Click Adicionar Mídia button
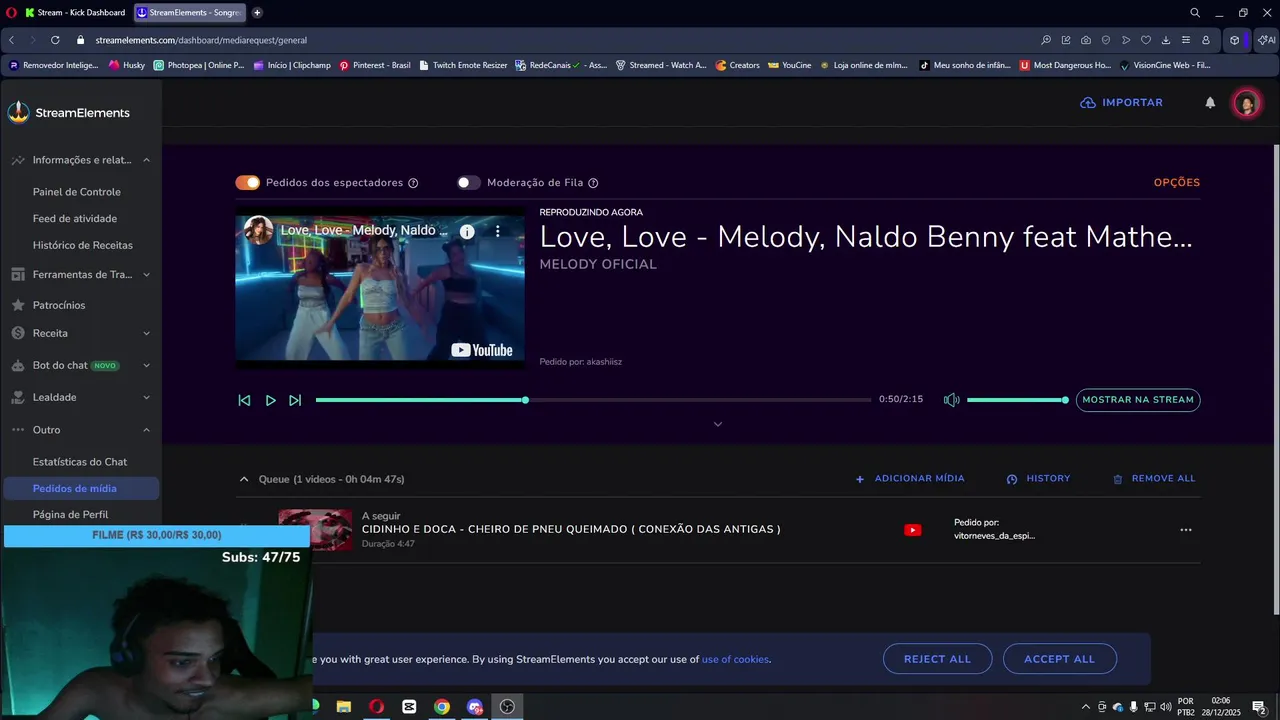The height and width of the screenshot is (720, 1280). [x=910, y=479]
